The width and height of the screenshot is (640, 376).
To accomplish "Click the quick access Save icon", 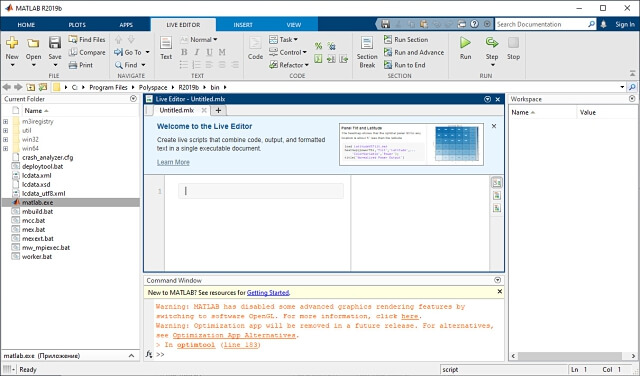I will point(385,24).
